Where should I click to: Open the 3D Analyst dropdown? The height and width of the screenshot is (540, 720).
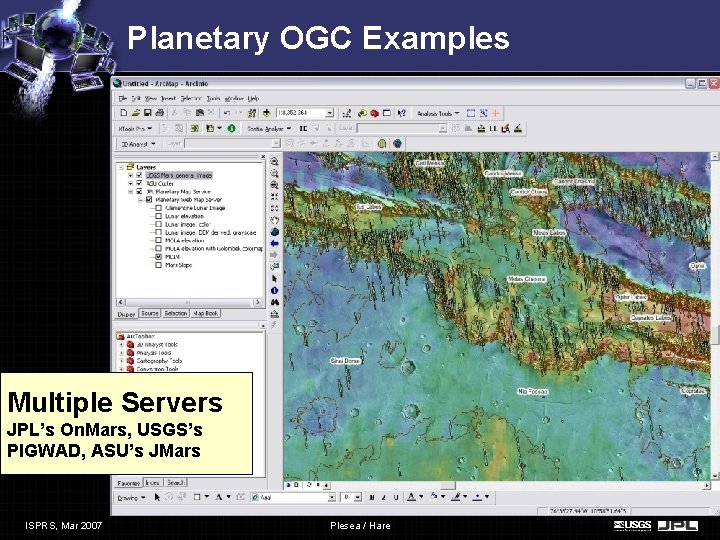tap(138, 144)
